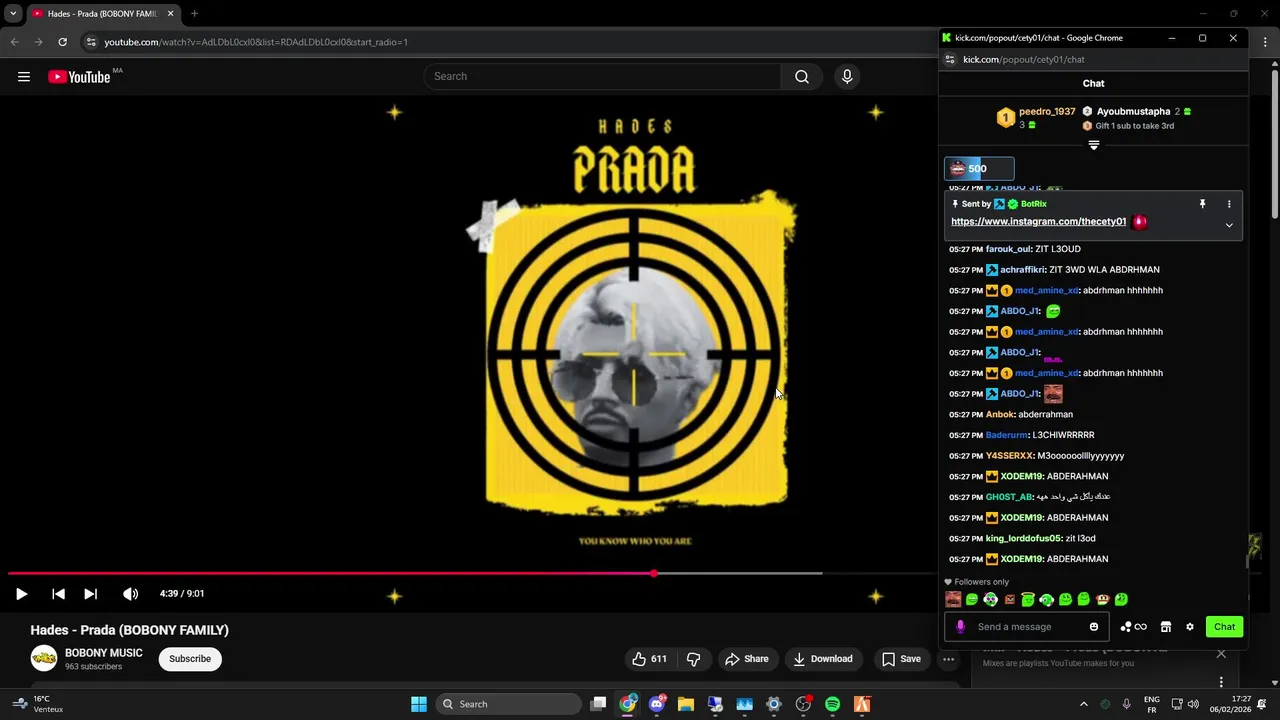Image resolution: width=1280 pixels, height=720 pixels.
Task: Select the YouTube address bar URL
Action: click(256, 42)
